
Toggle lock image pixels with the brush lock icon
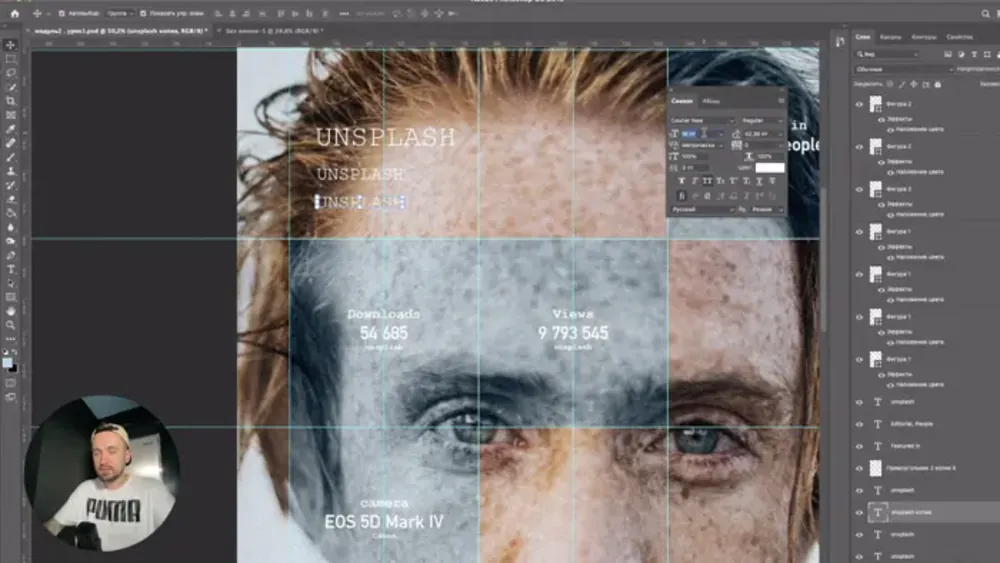tap(902, 84)
